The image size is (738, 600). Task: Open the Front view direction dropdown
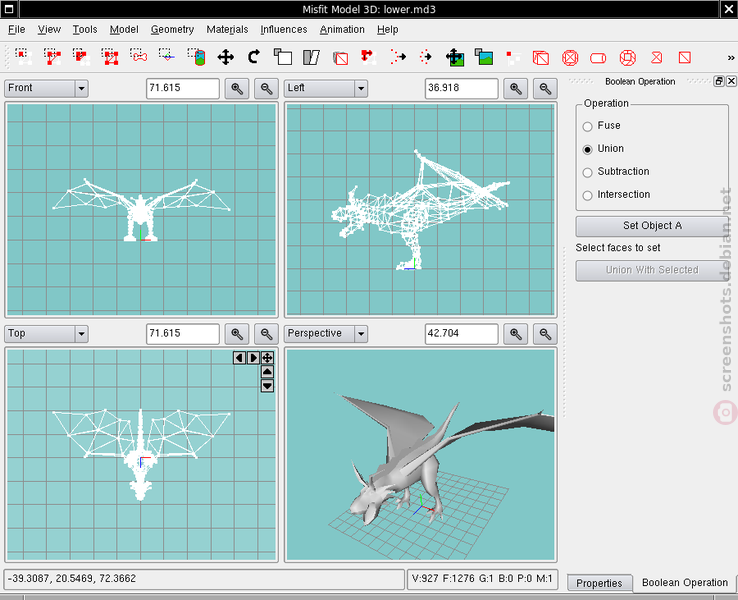(46, 88)
